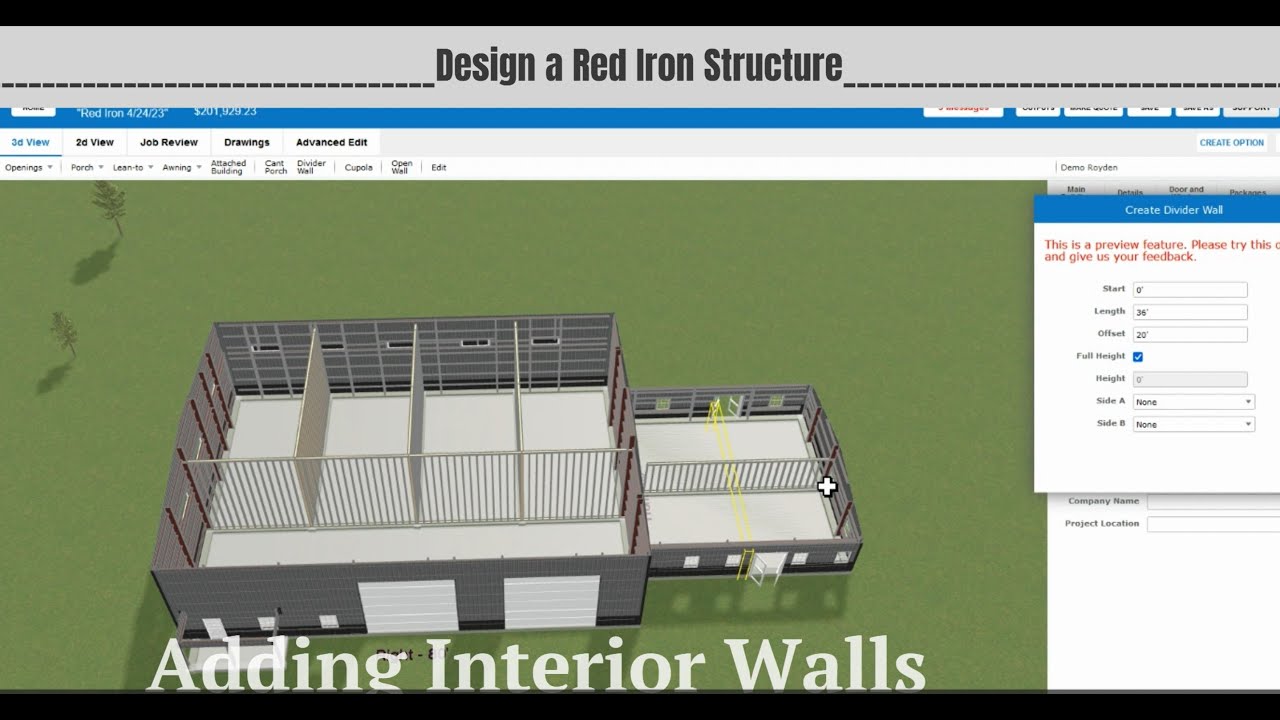Open the Job Review tab
The height and width of the screenshot is (720, 1280).
(169, 142)
